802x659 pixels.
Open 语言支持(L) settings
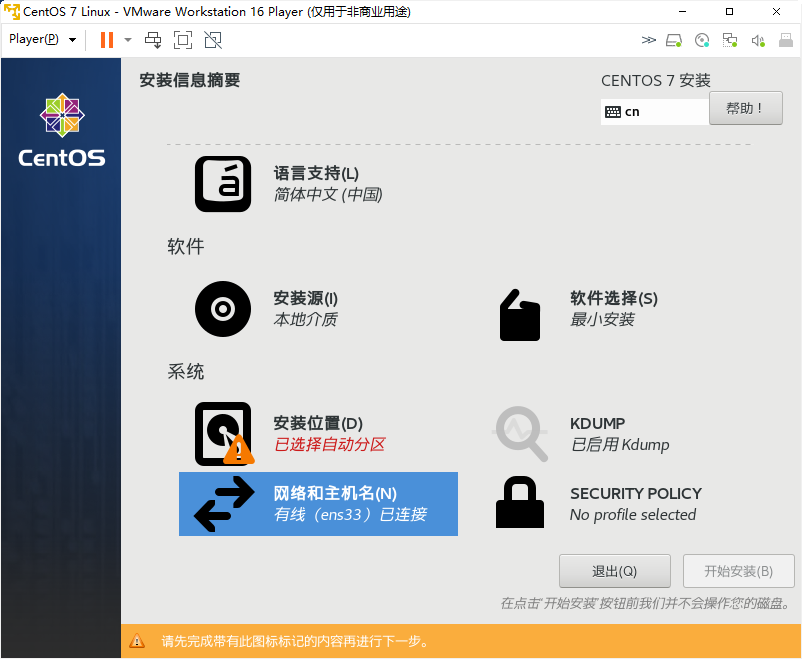316,173
